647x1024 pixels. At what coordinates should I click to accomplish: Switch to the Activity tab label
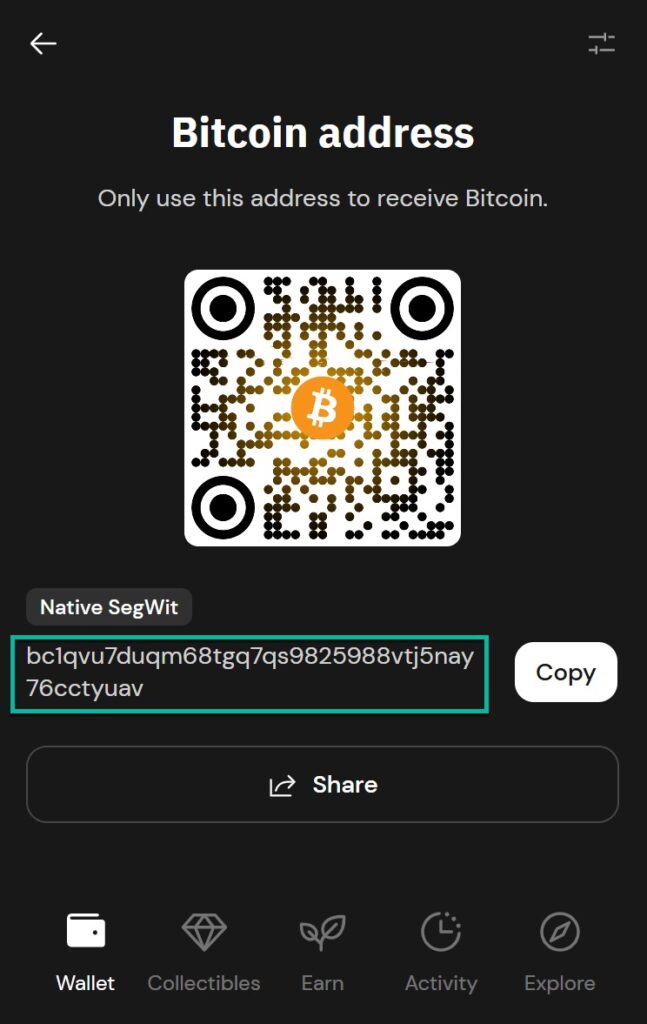coord(441,984)
